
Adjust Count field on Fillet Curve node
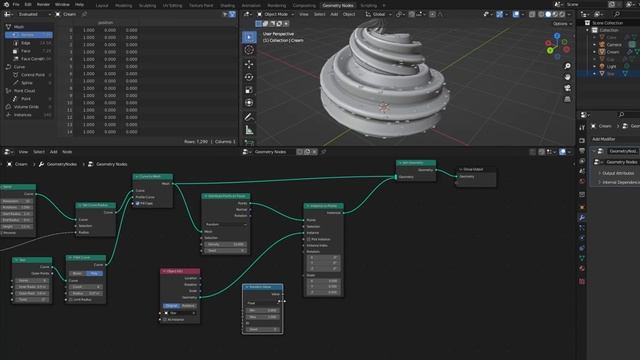click(86, 287)
